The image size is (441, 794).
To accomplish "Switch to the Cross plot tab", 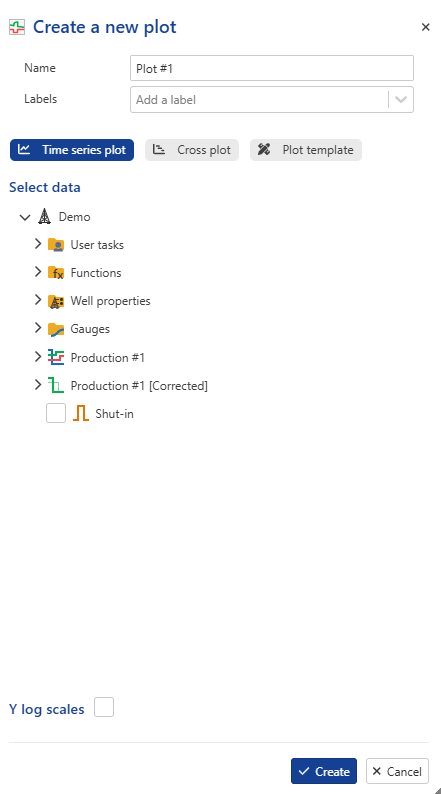I will pos(192,150).
